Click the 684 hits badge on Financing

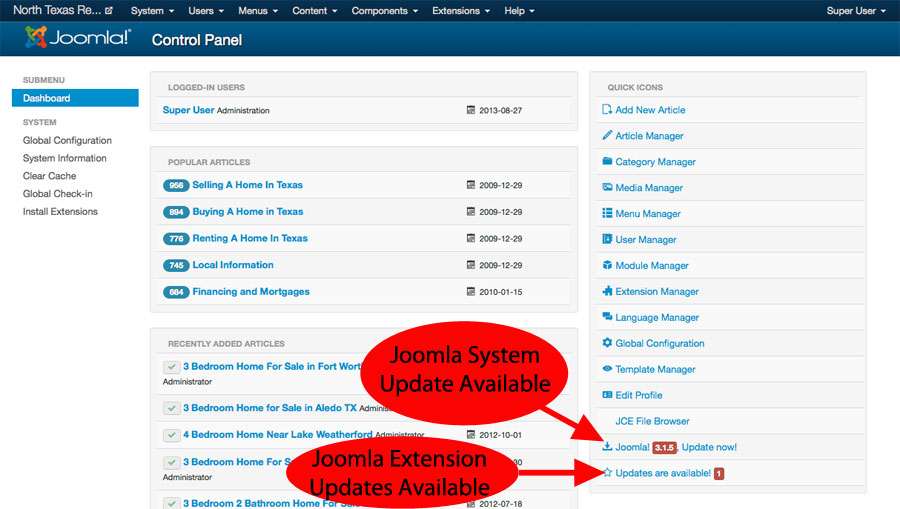(176, 292)
